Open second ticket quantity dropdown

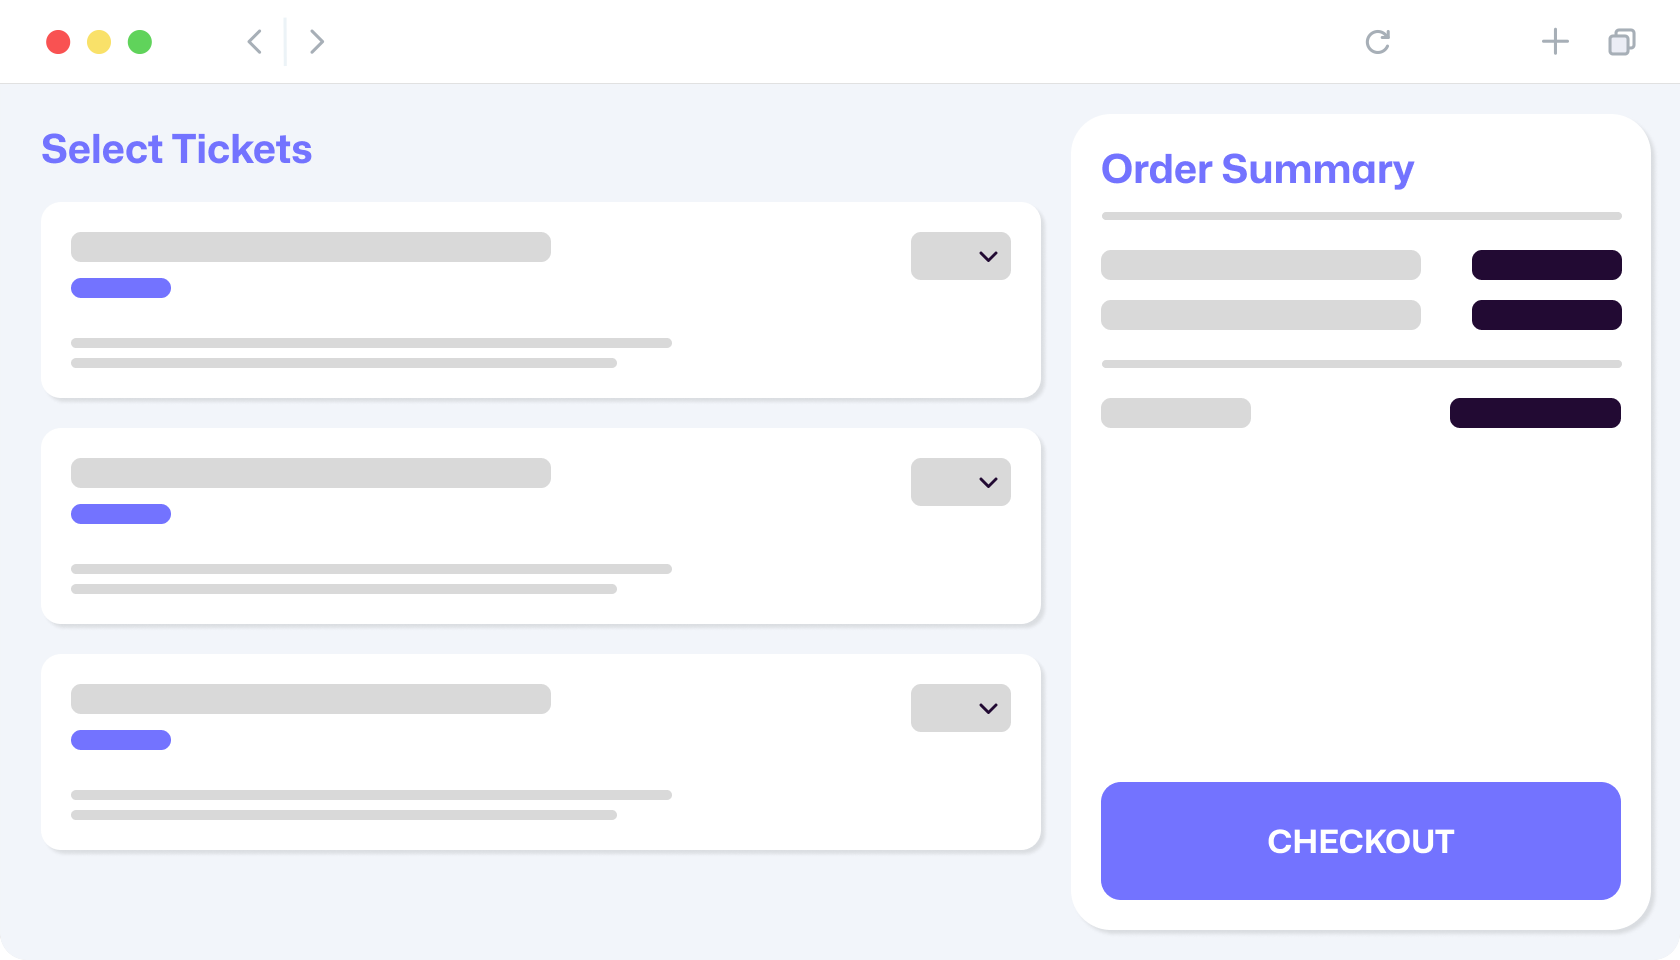pyautogui.click(x=961, y=482)
